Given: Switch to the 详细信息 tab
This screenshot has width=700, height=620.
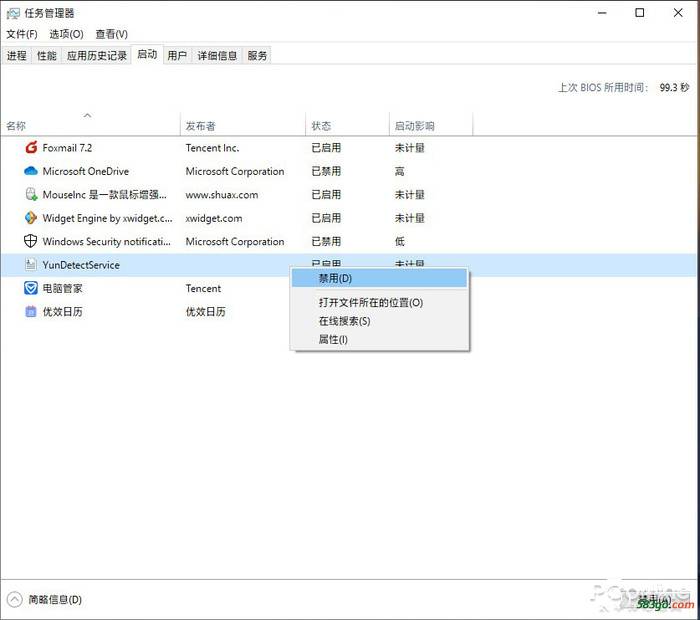Looking at the screenshot, I should click(217, 55).
